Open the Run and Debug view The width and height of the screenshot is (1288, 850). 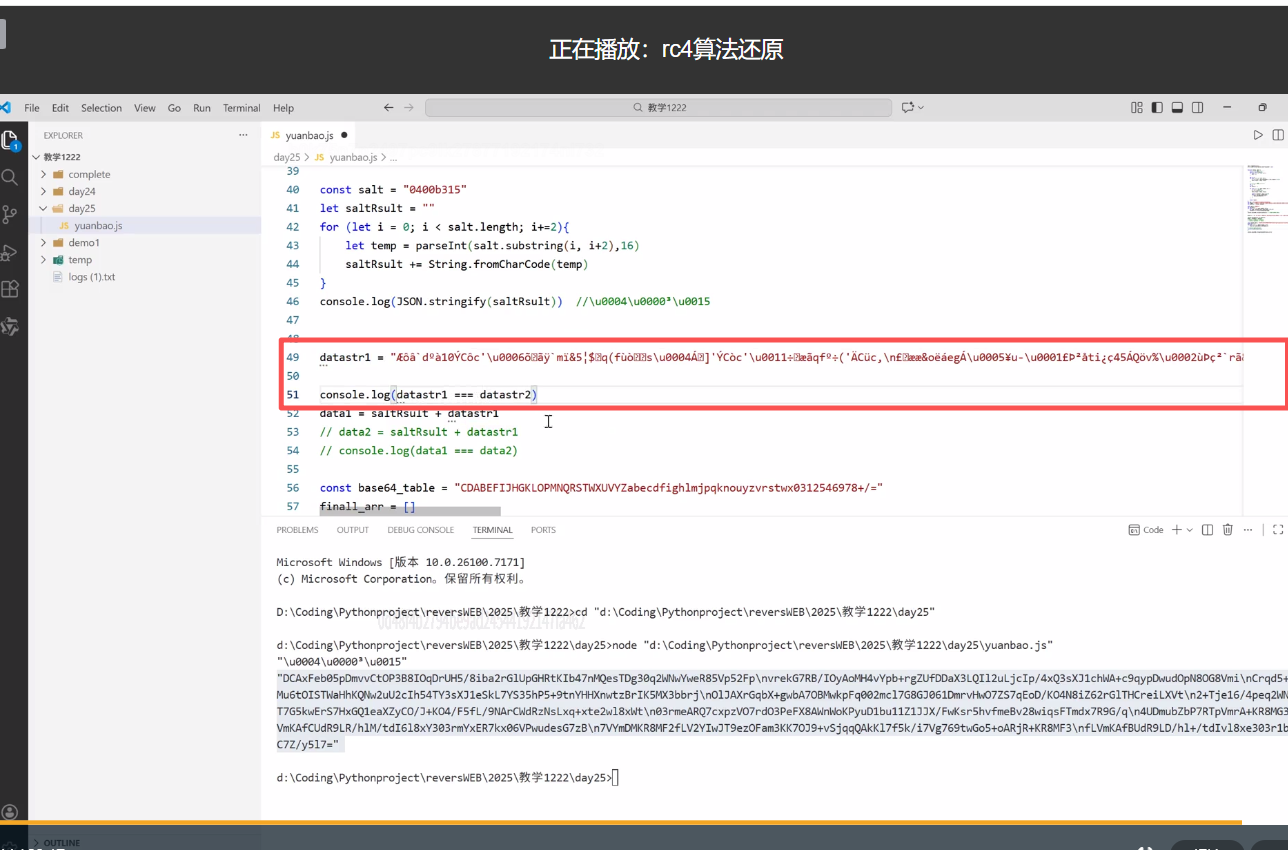pyautogui.click(x=10, y=251)
